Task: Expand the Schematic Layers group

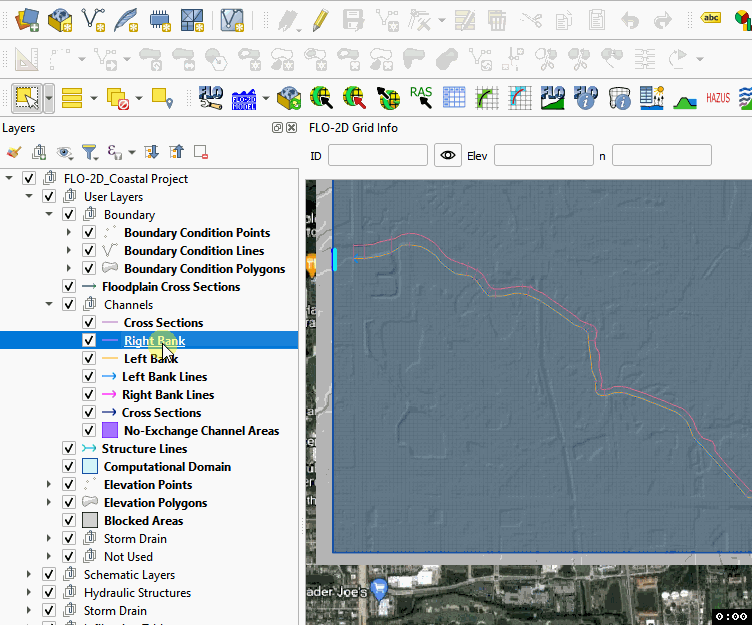Action: pyautogui.click(x=29, y=575)
